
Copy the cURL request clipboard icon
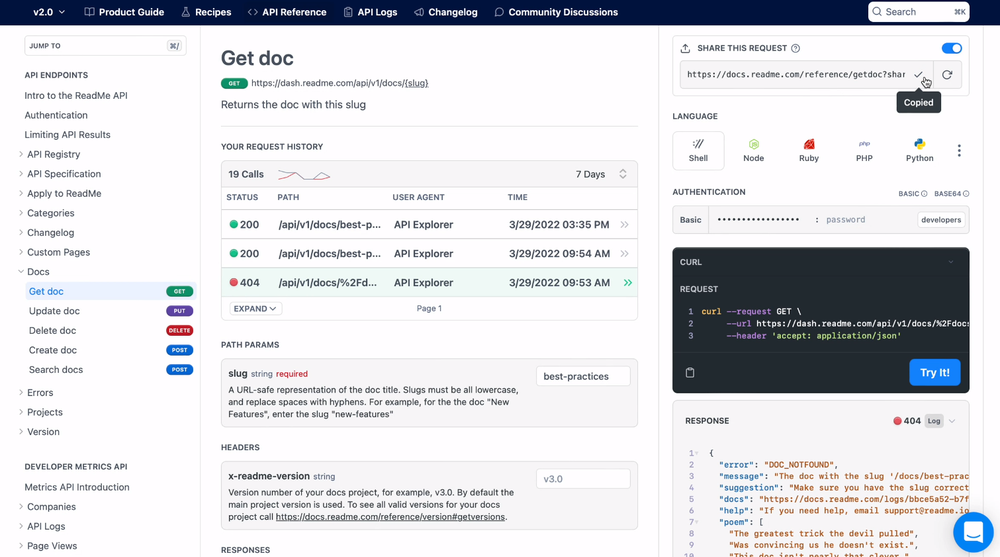[x=690, y=373]
